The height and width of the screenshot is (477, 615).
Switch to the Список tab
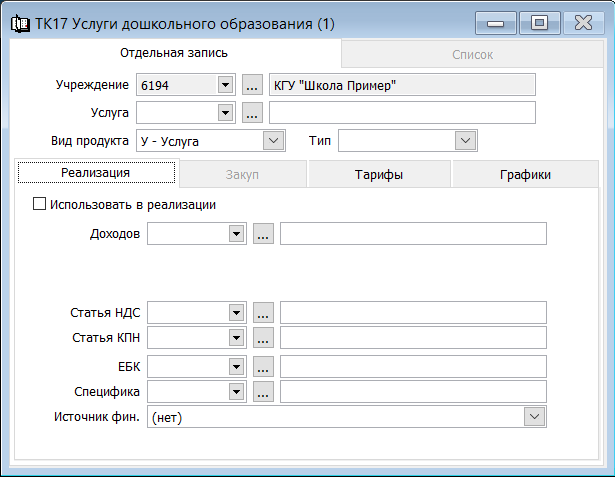point(472,54)
